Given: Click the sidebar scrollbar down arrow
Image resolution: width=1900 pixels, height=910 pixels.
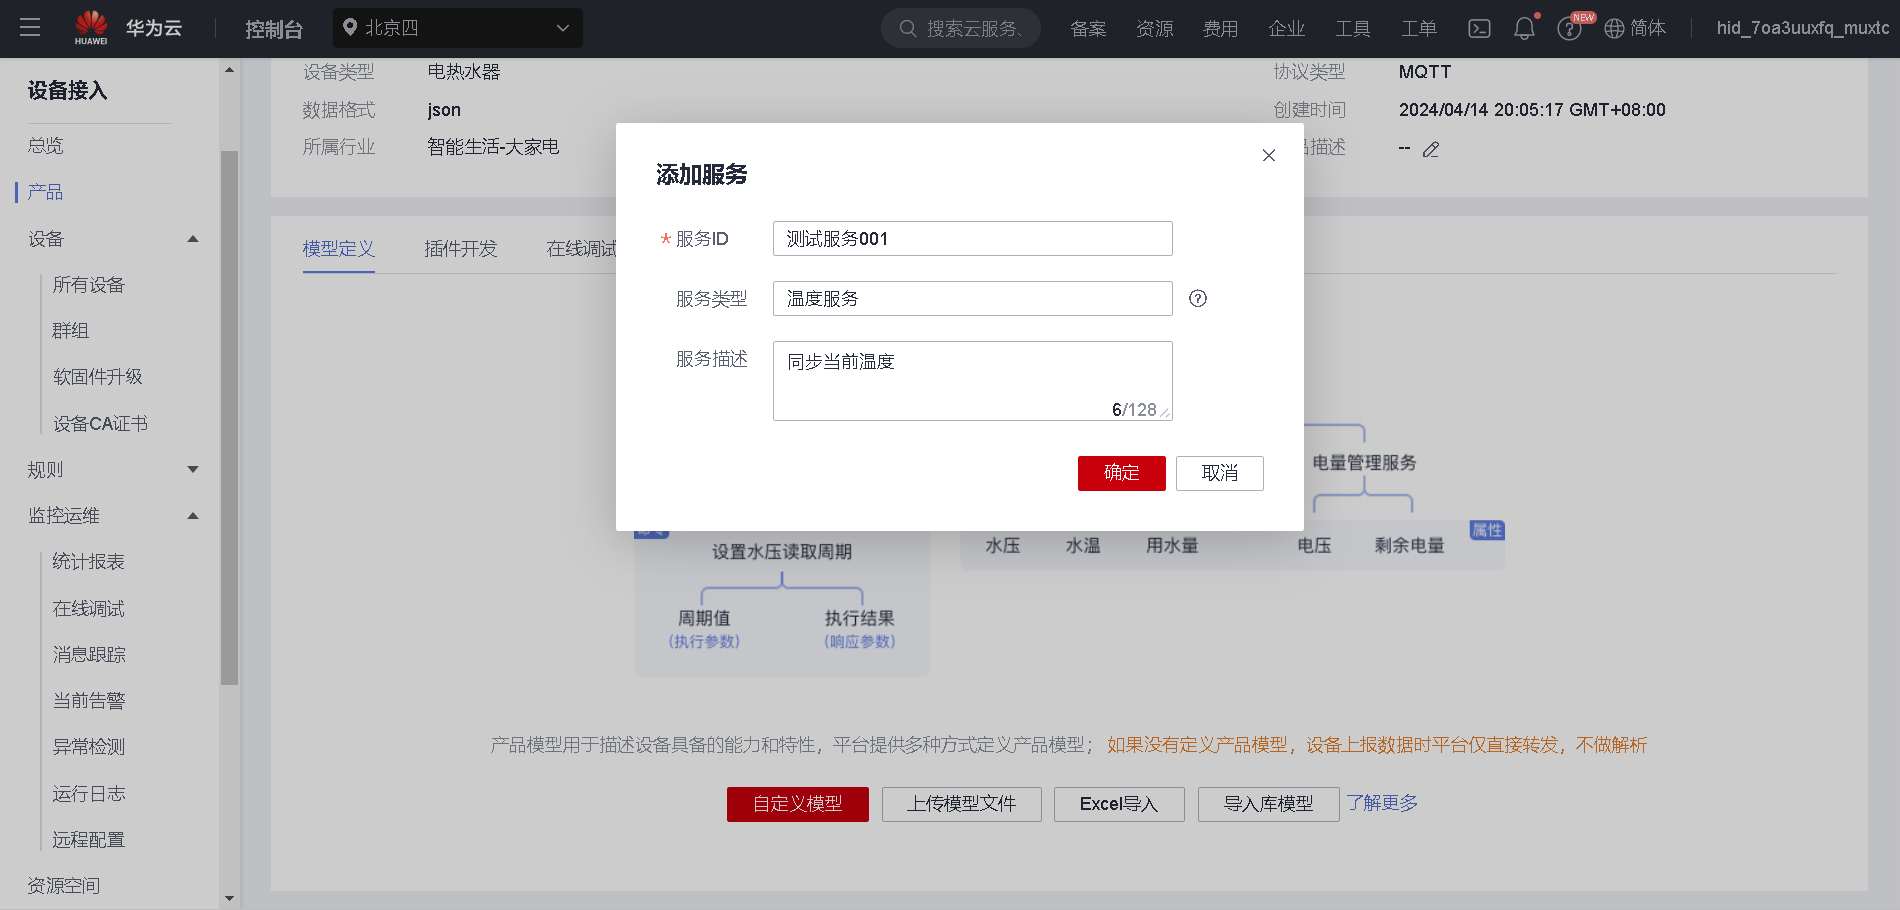Looking at the screenshot, I should click(229, 899).
